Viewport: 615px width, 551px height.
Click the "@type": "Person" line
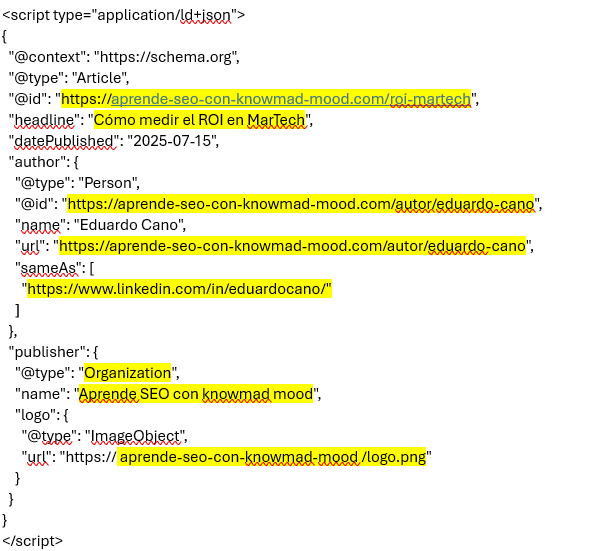[x=77, y=183]
